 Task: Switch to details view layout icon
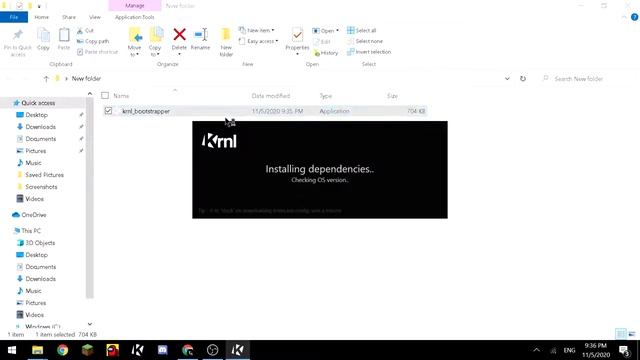tap(620, 333)
